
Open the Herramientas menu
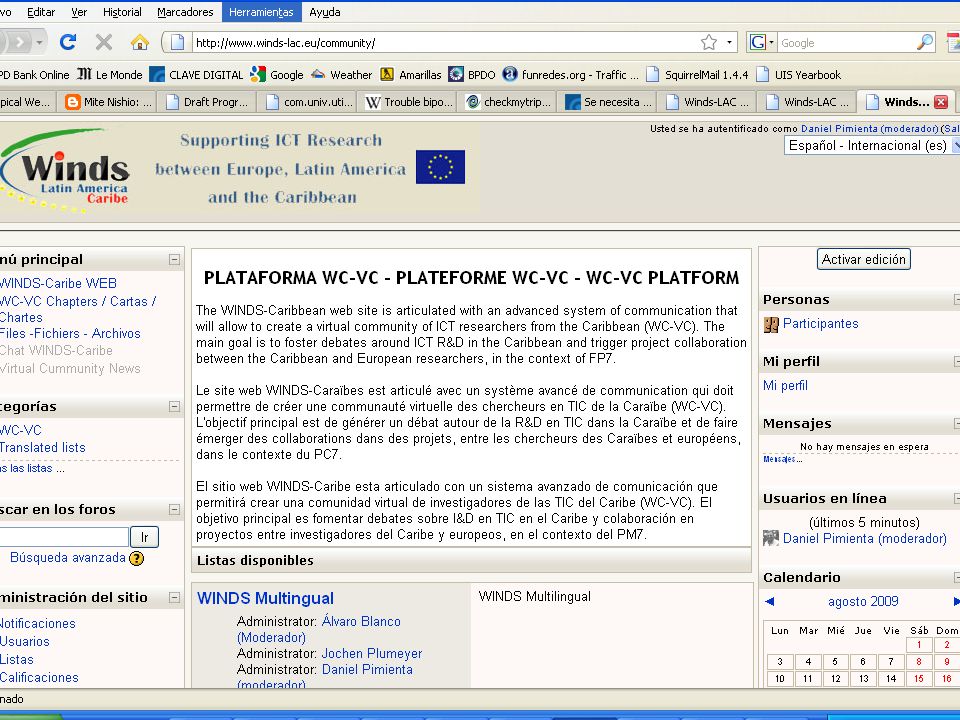point(261,12)
